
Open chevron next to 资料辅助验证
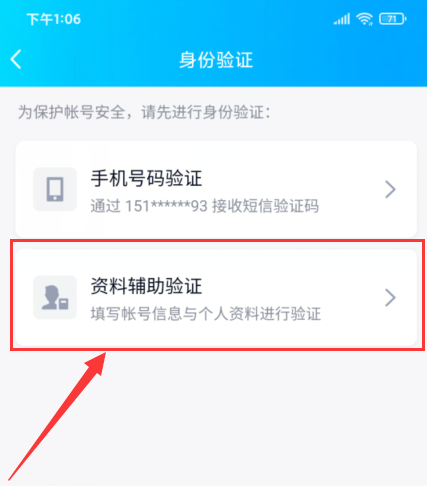point(390,297)
